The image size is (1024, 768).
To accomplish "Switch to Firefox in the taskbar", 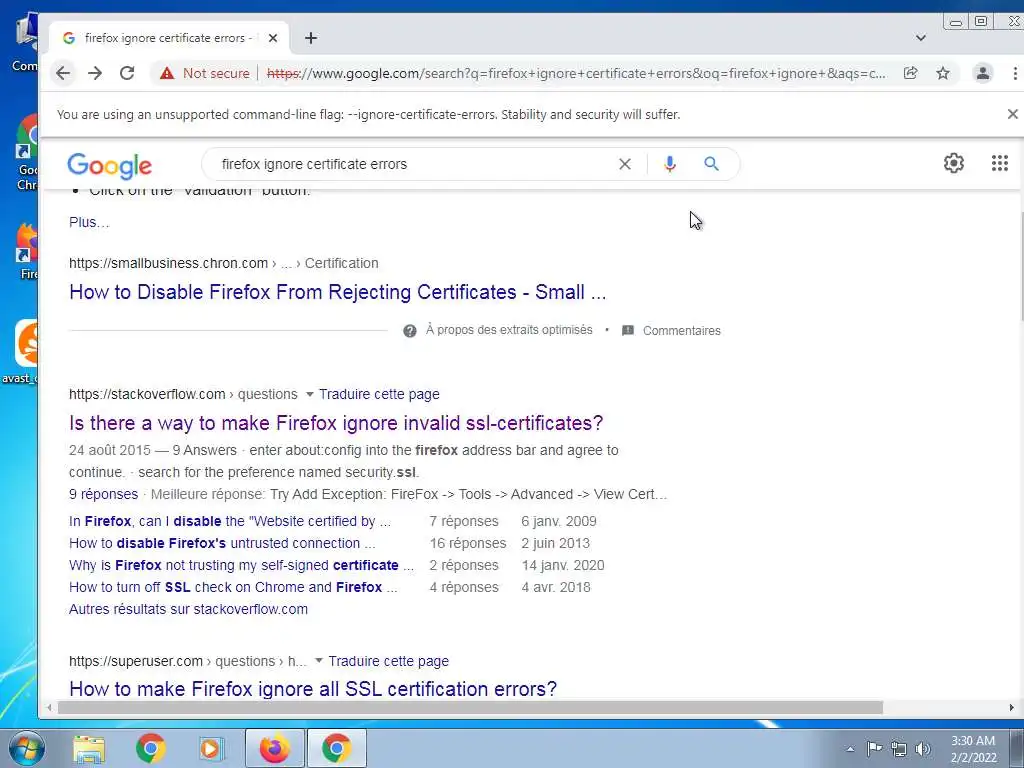I will click(274, 748).
